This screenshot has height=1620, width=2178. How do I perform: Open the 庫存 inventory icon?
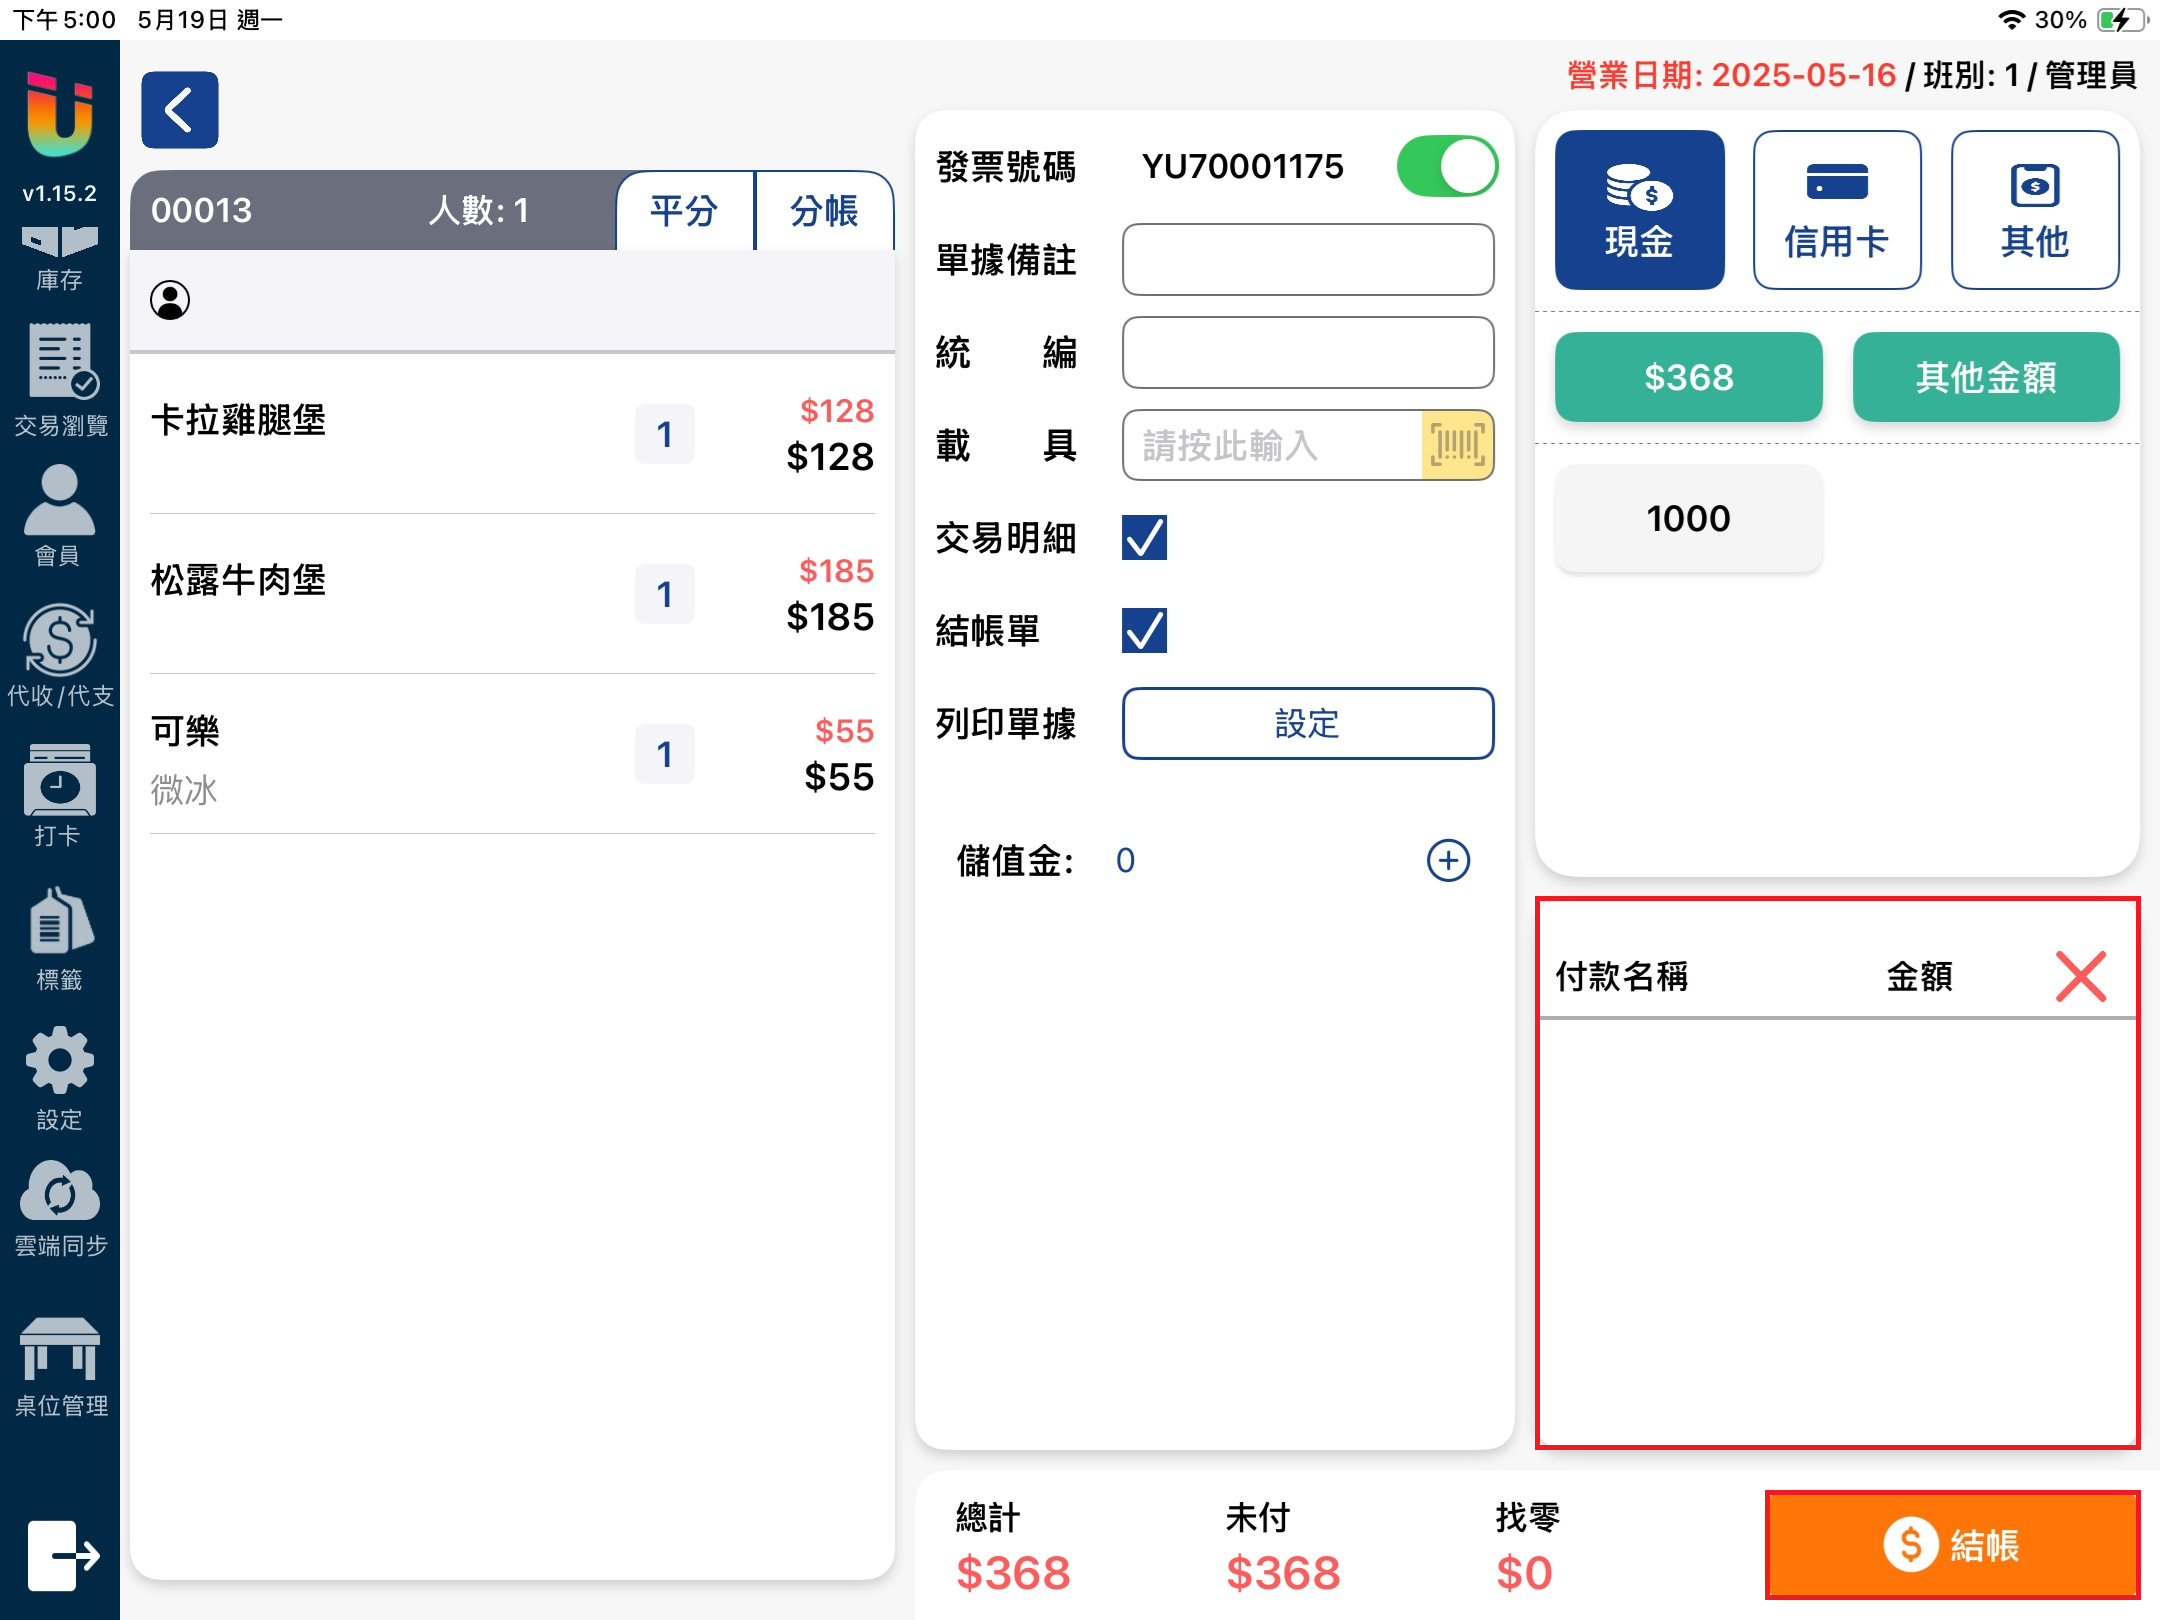click(x=59, y=256)
